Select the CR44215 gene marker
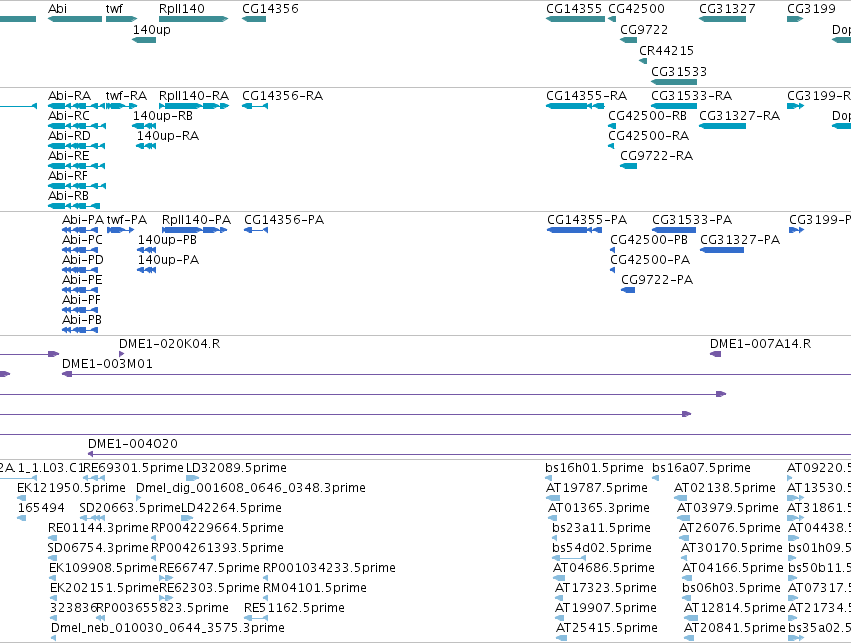Image resolution: width=851 pixels, height=643 pixels. click(x=643, y=61)
